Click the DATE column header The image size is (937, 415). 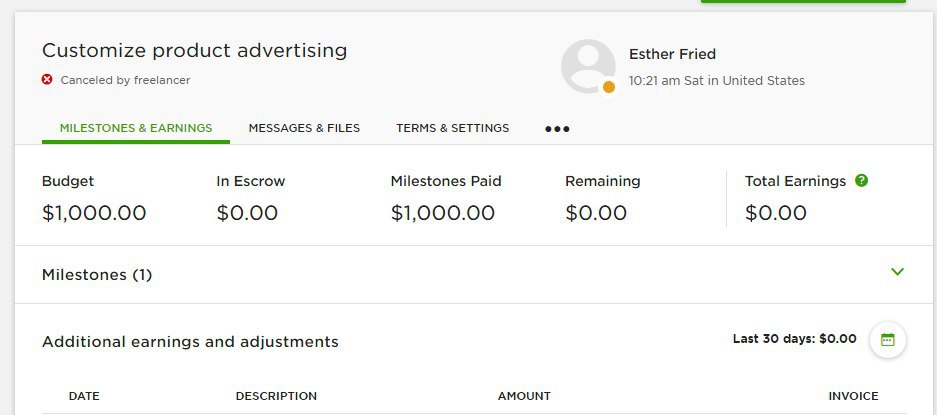(84, 396)
